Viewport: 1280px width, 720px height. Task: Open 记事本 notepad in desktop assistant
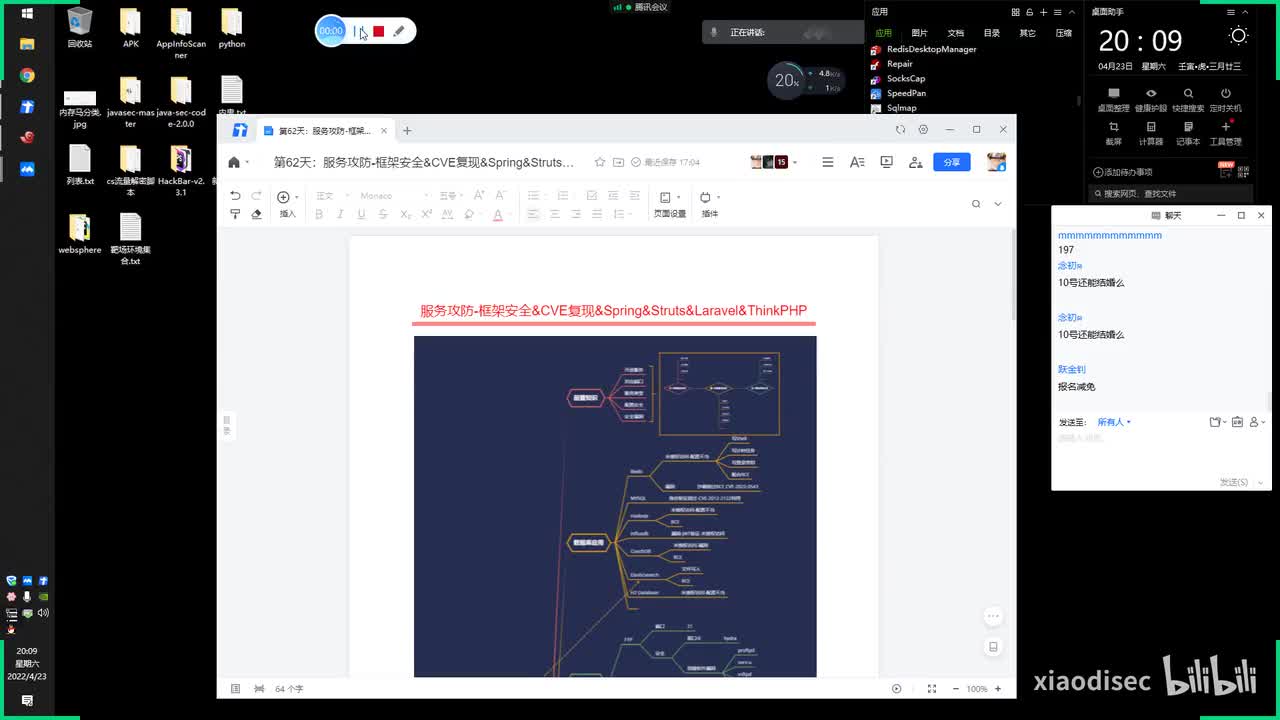tap(1188, 132)
